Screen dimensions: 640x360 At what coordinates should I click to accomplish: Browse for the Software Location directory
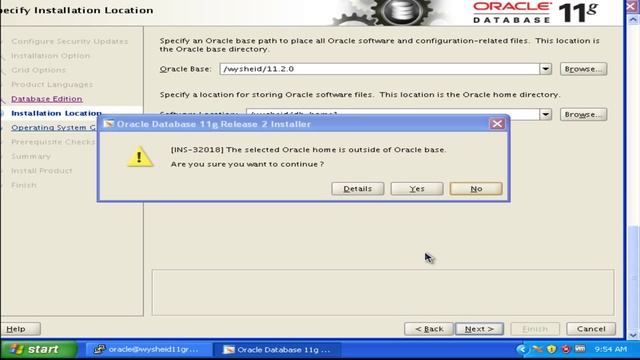(583, 114)
